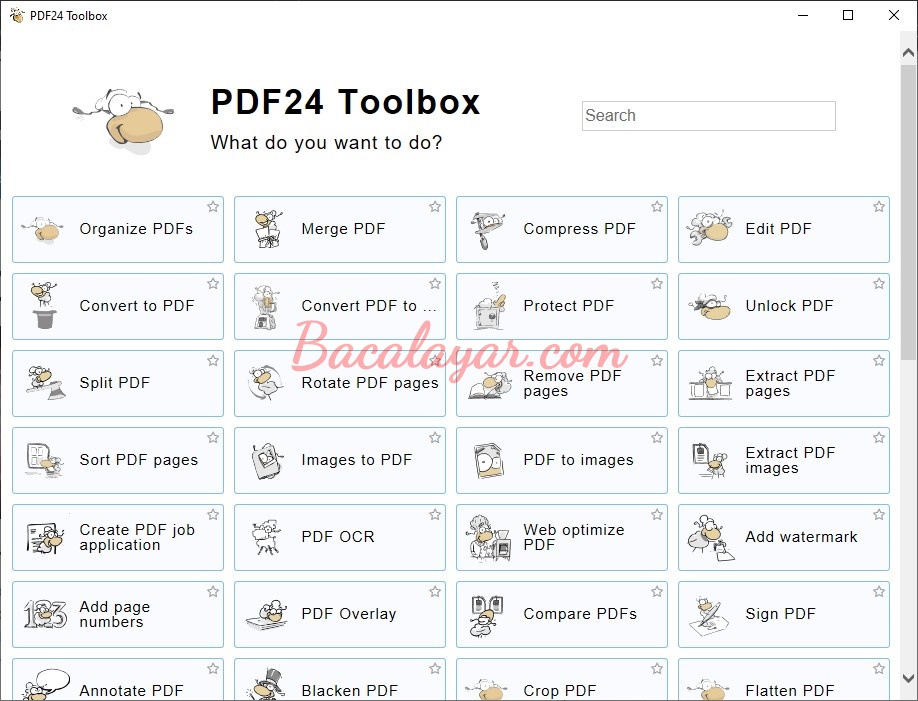Click the Protect PDF safe icon
The width and height of the screenshot is (918, 701).
488,306
